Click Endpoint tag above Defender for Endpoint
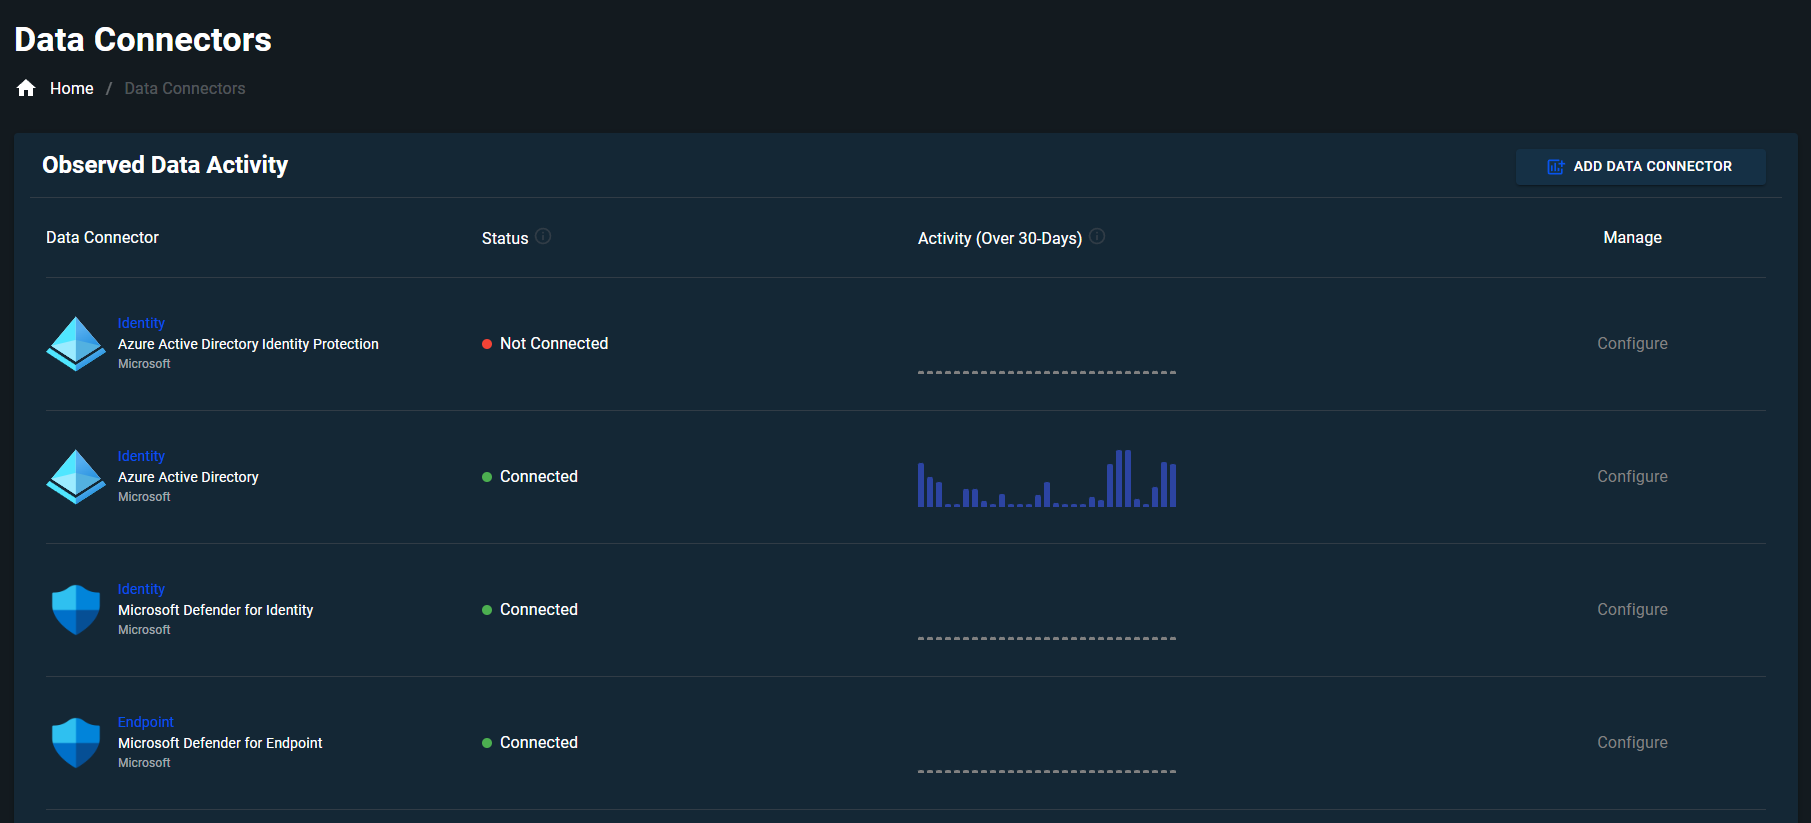 [x=146, y=722]
